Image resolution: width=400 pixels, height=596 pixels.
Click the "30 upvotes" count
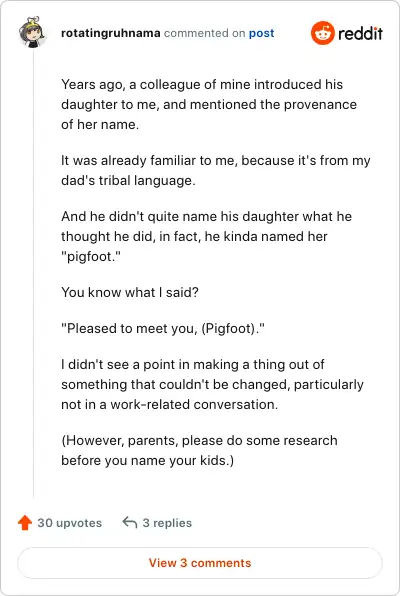point(70,523)
